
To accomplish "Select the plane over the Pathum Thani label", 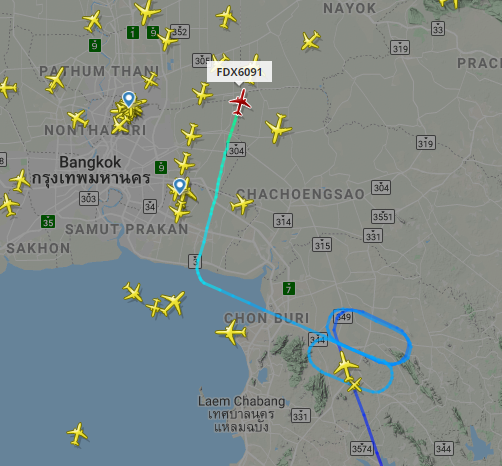I will coord(55,80).
